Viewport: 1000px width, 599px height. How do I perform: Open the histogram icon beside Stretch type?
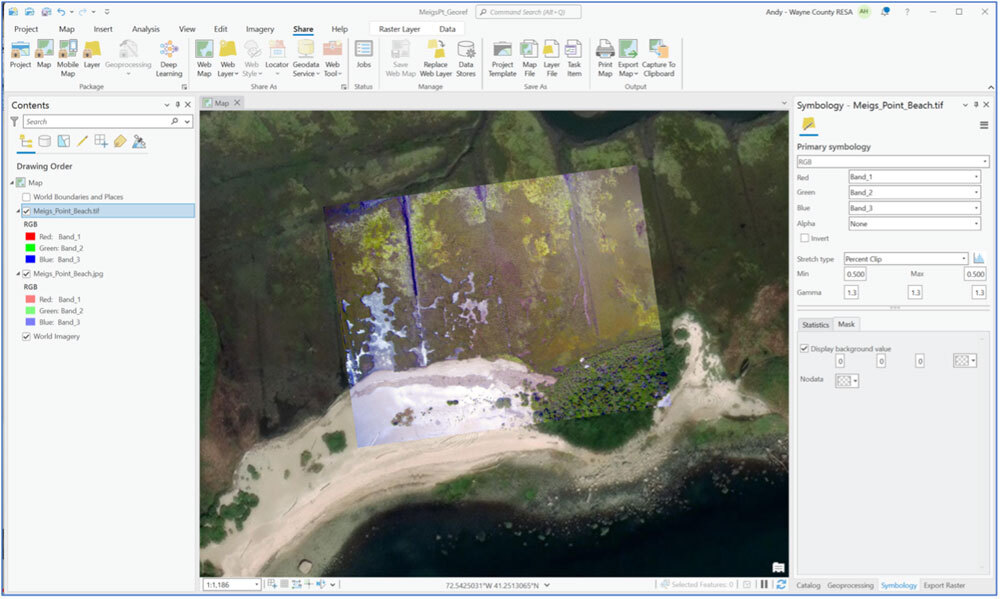pyautogui.click(x=978, y=257)
